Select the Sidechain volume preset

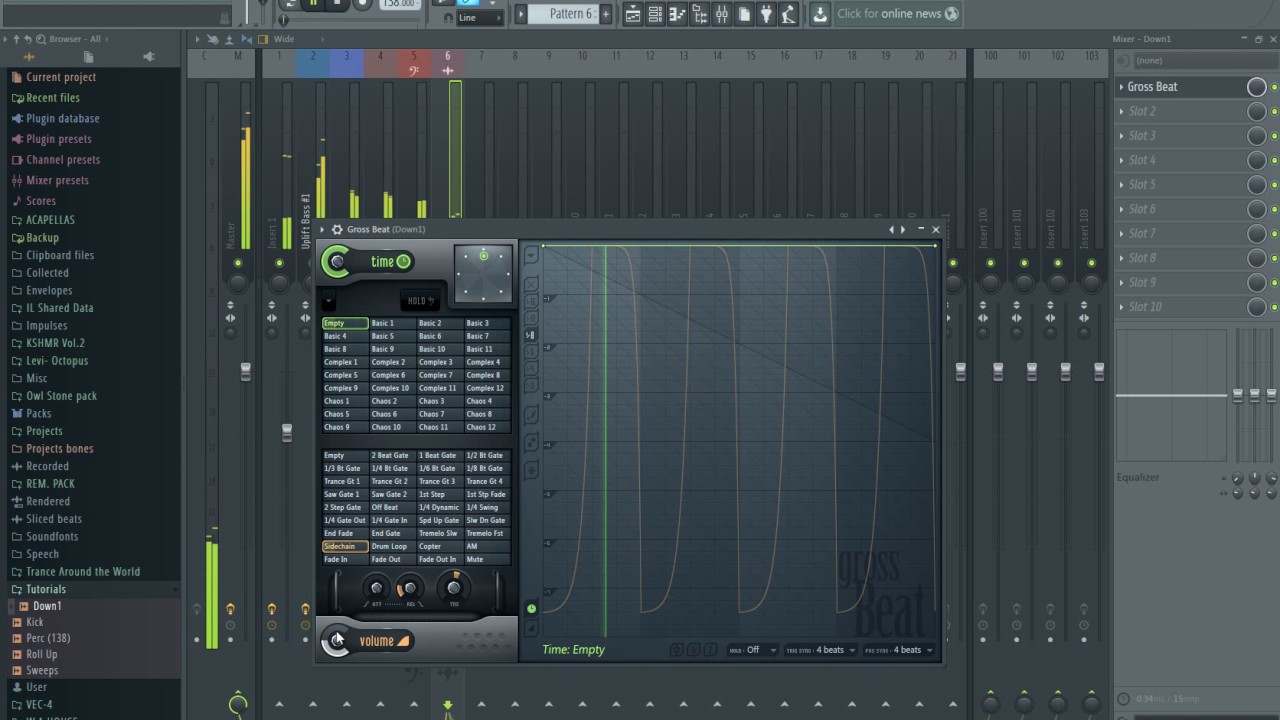coord(345,547)
